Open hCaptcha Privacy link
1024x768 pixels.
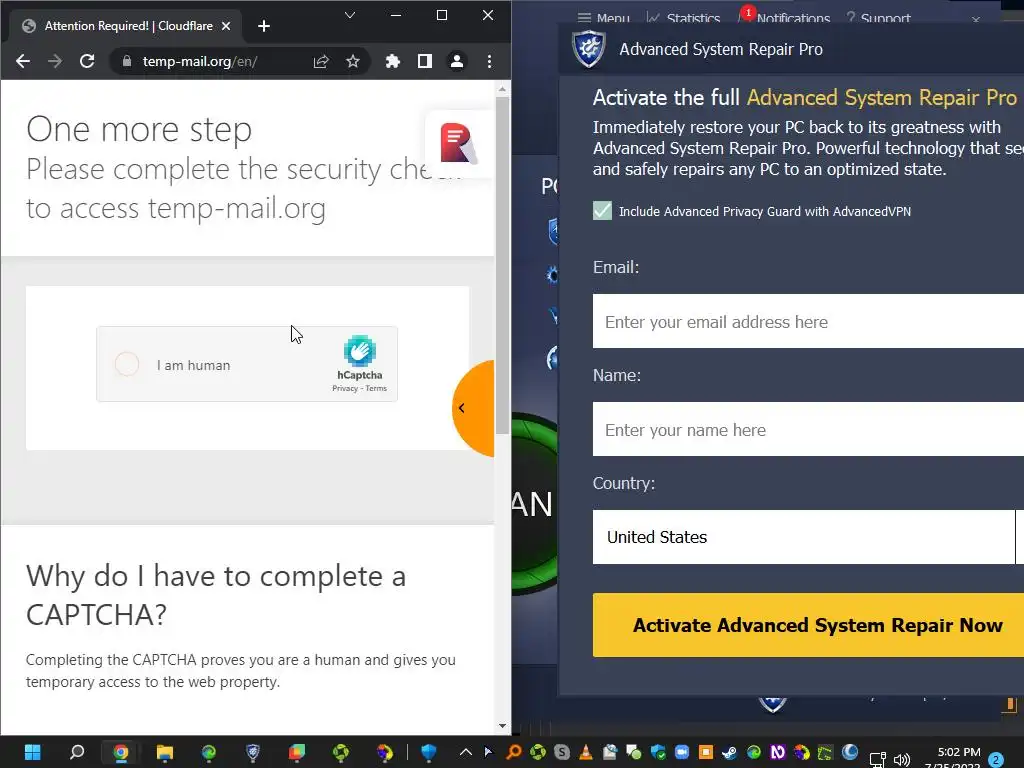345,389
